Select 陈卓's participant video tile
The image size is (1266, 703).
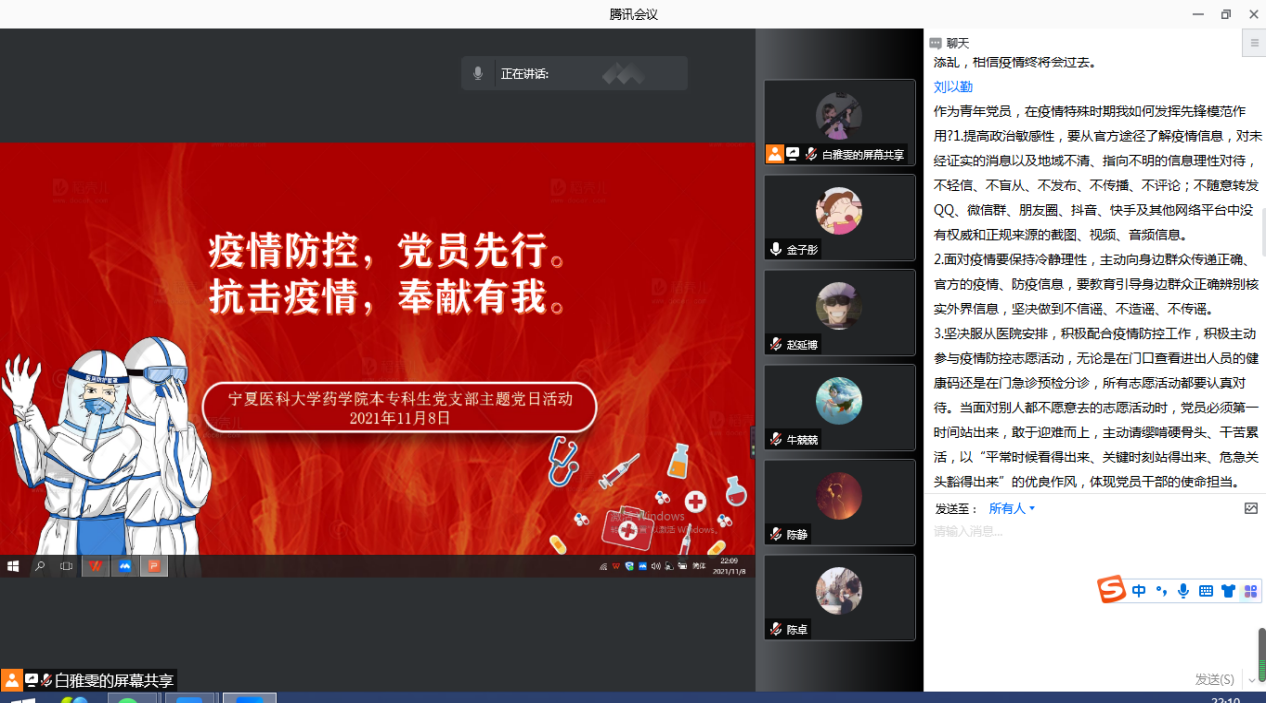pos(839,597)
